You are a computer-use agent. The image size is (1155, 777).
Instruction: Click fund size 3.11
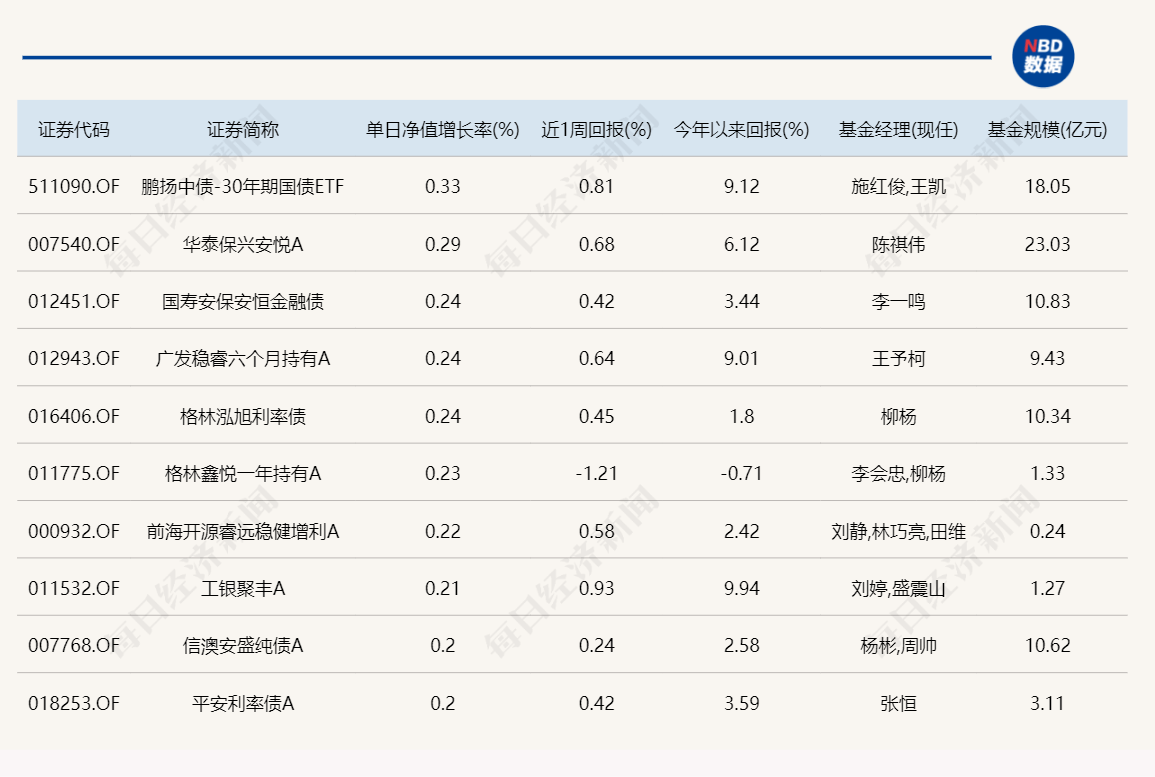pos(1047,704)
